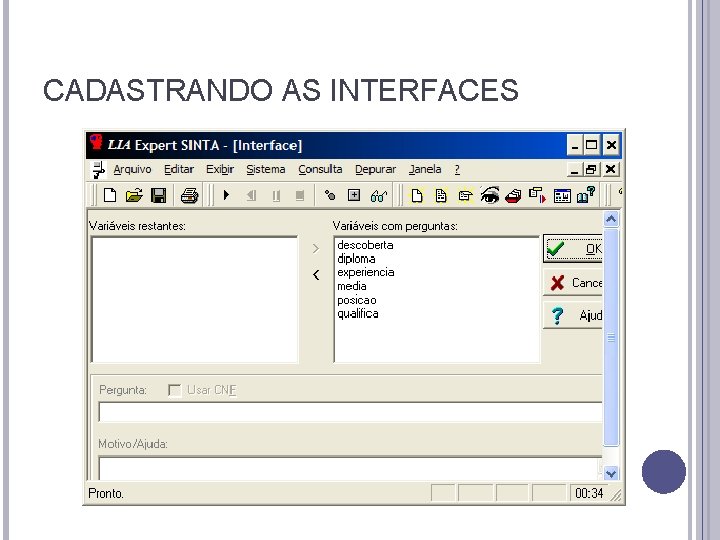Image resolution: width=720 pixels, height=540 pixels.
Task: Click the Ajuda help button
Action: pyautogui.click(x=573, y=315)
